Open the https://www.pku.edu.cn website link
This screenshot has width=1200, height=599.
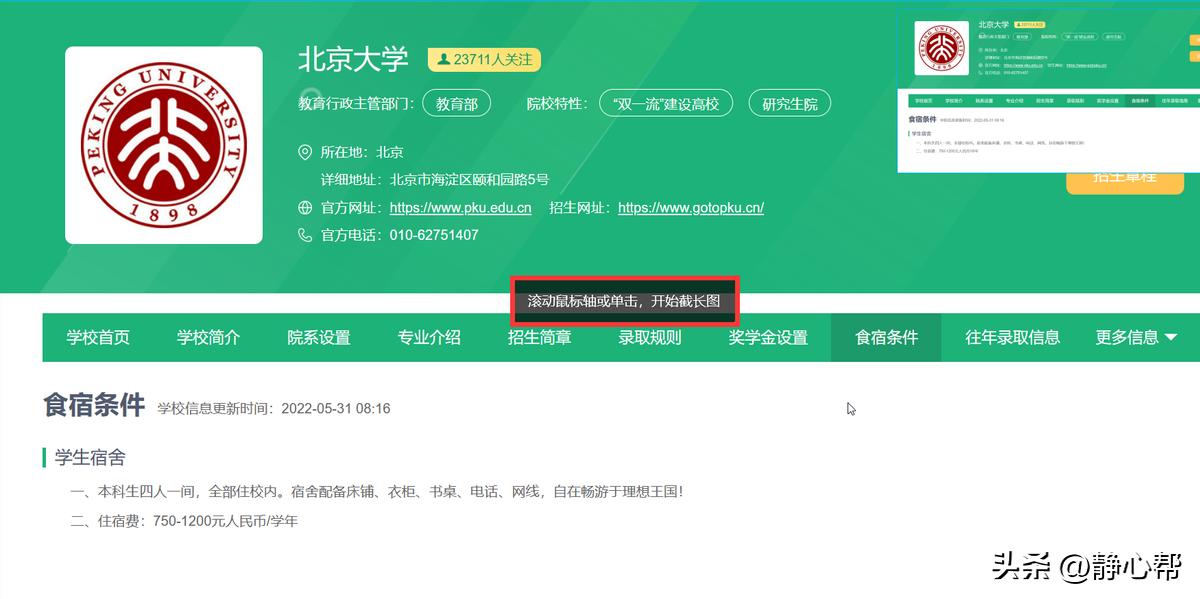tap(460, 207)
